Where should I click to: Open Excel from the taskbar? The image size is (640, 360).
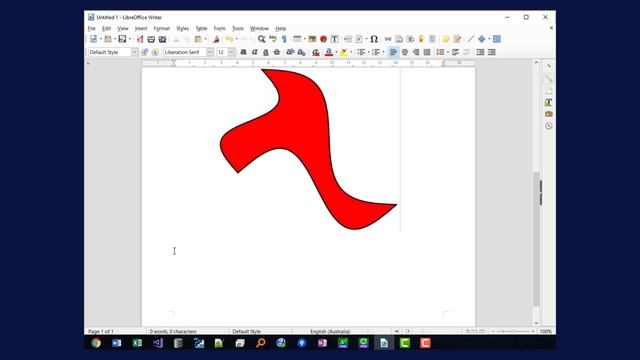pos(137,343)
